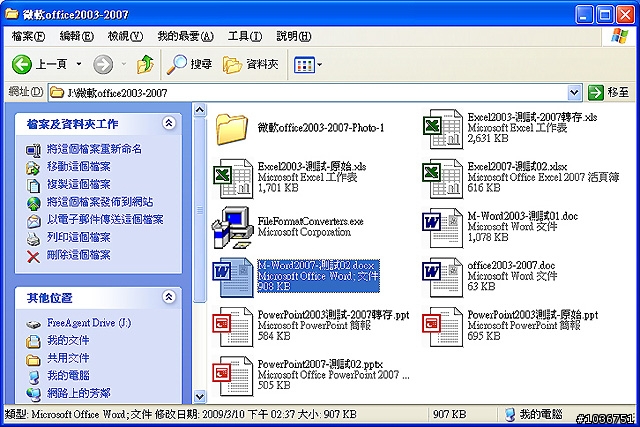This screenshot has height=427, width=640.
Task: Expand the address bar dropdown list
Action: click(x=574, y=93)
